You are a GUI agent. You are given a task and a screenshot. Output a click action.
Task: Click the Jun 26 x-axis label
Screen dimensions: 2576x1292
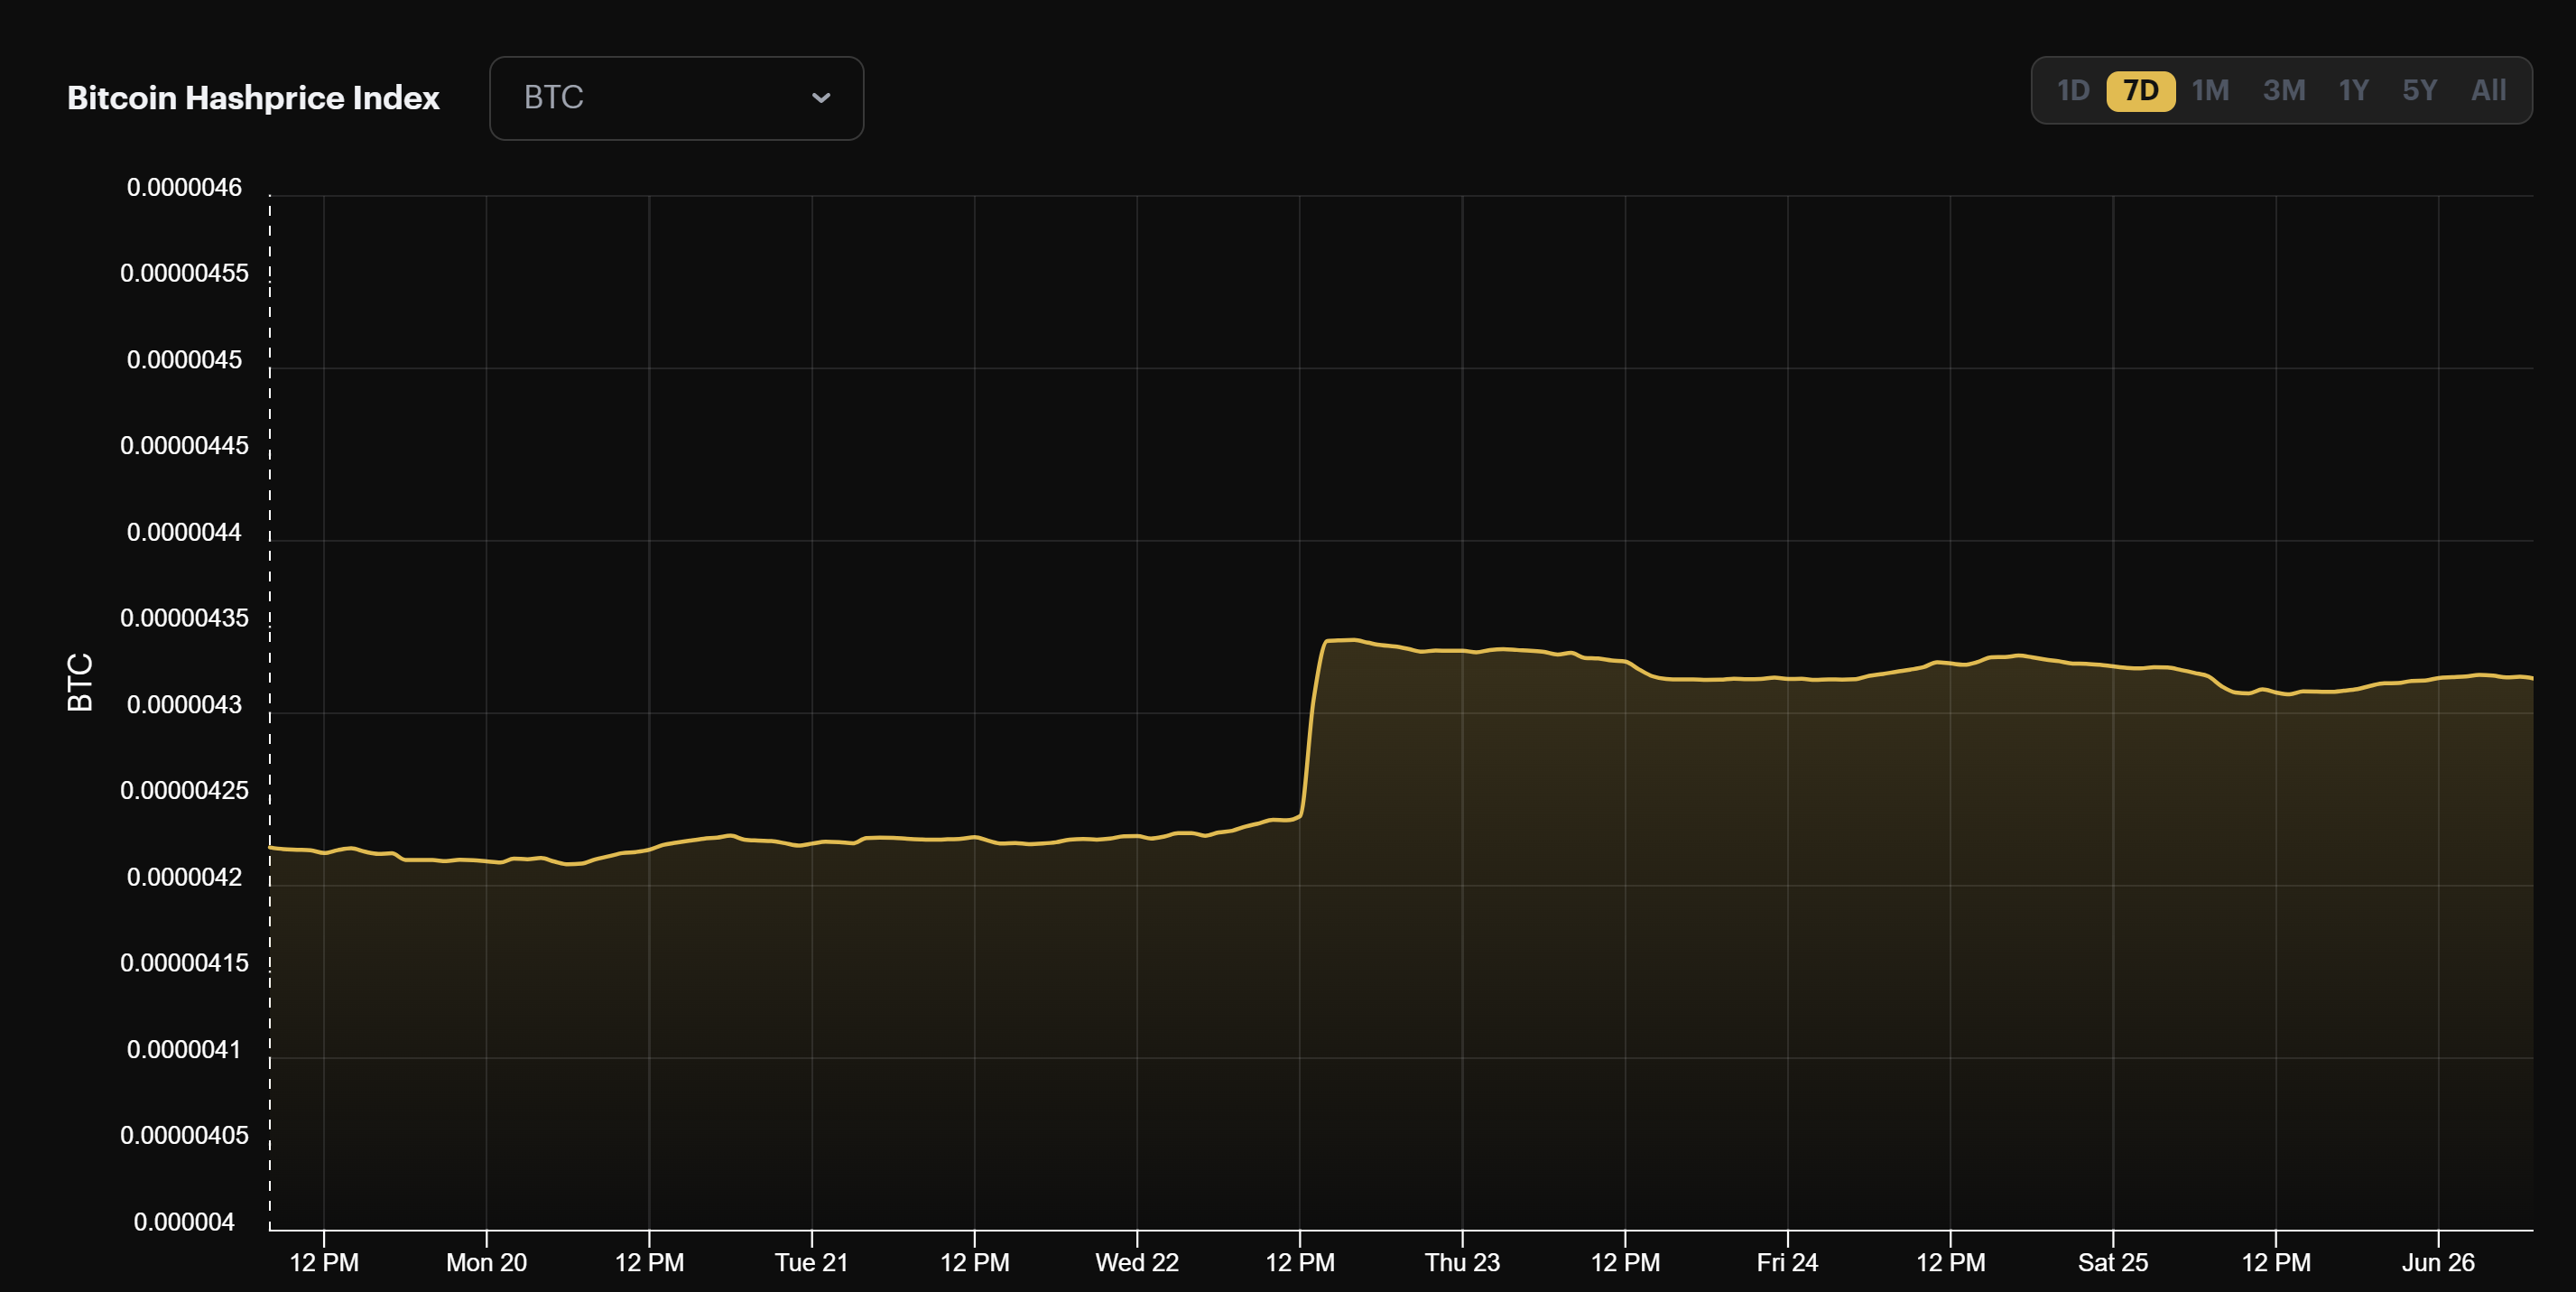tap(2438, 1262)
